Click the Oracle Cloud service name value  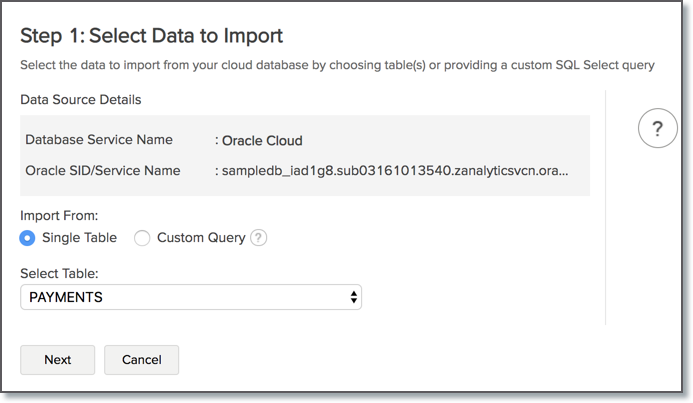coord(262,140)
